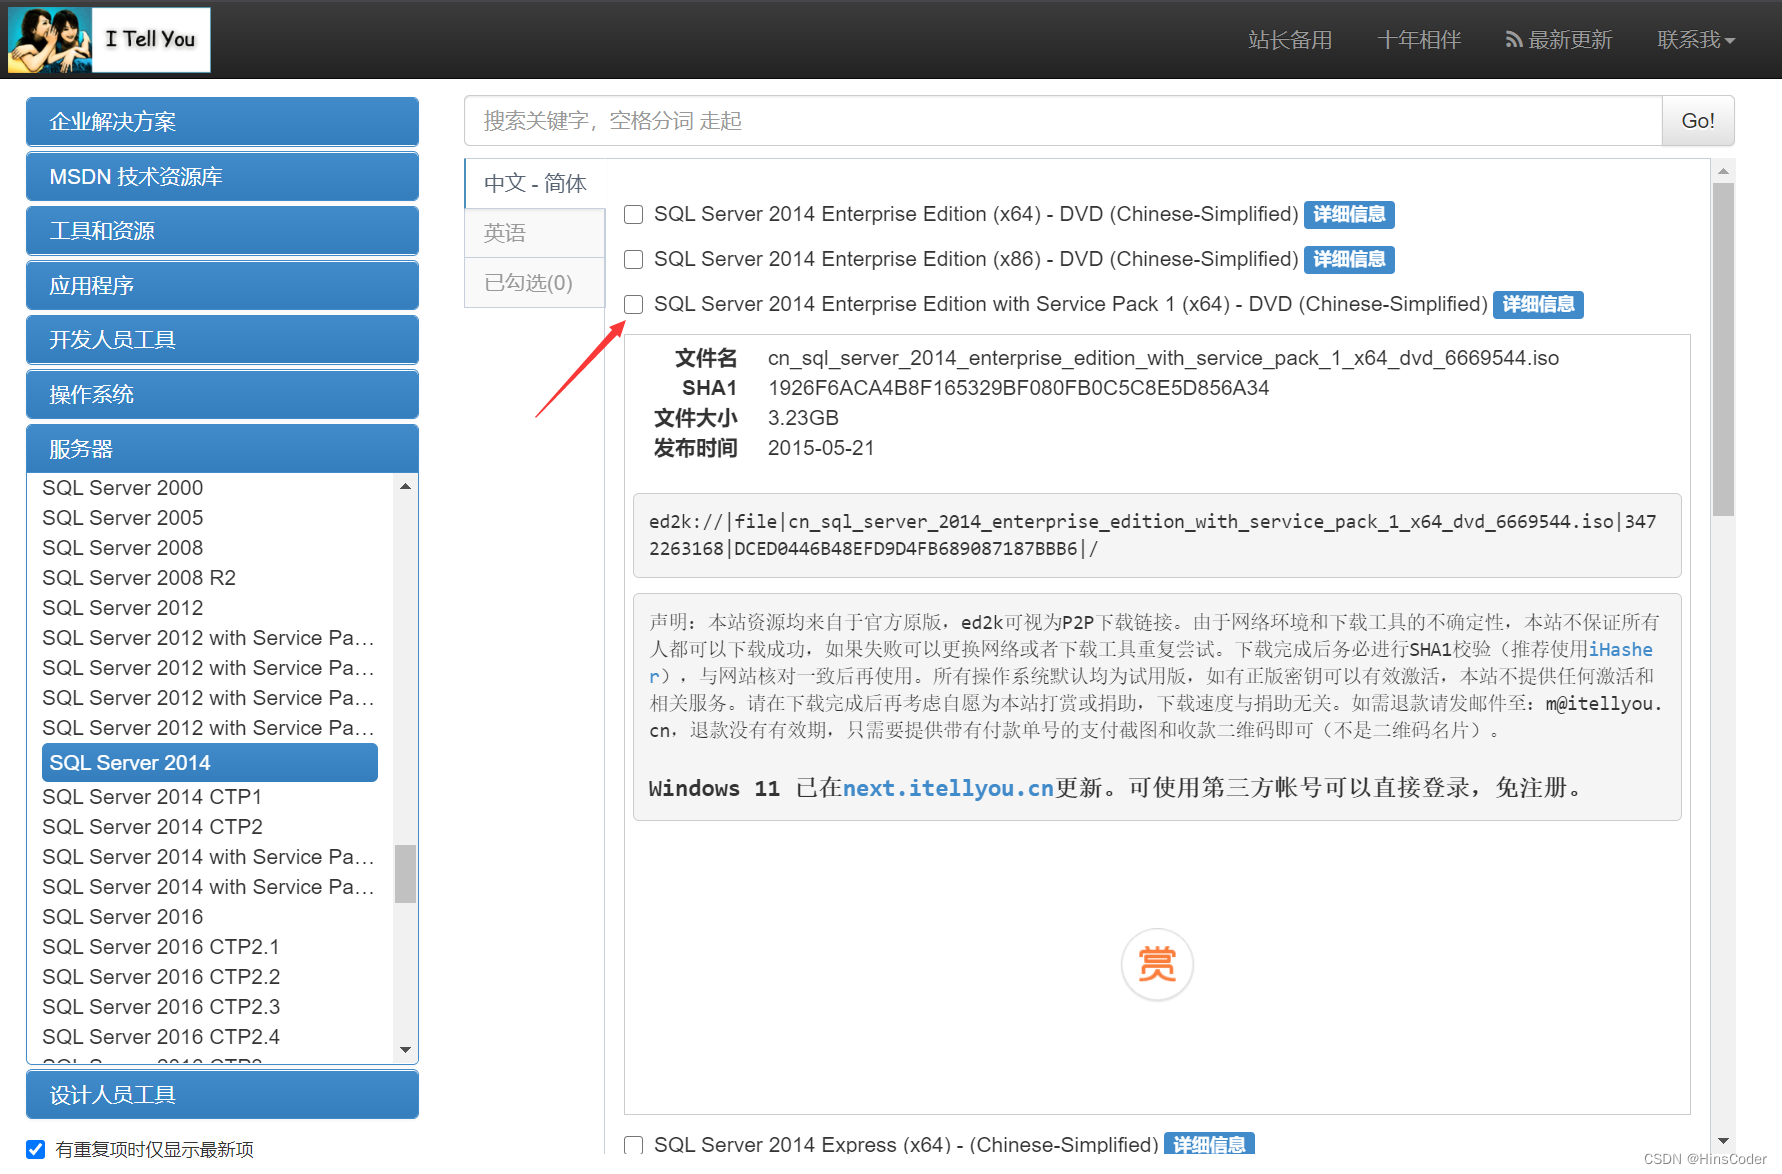Open 站长备用 in top navigation

point(1290,40)
